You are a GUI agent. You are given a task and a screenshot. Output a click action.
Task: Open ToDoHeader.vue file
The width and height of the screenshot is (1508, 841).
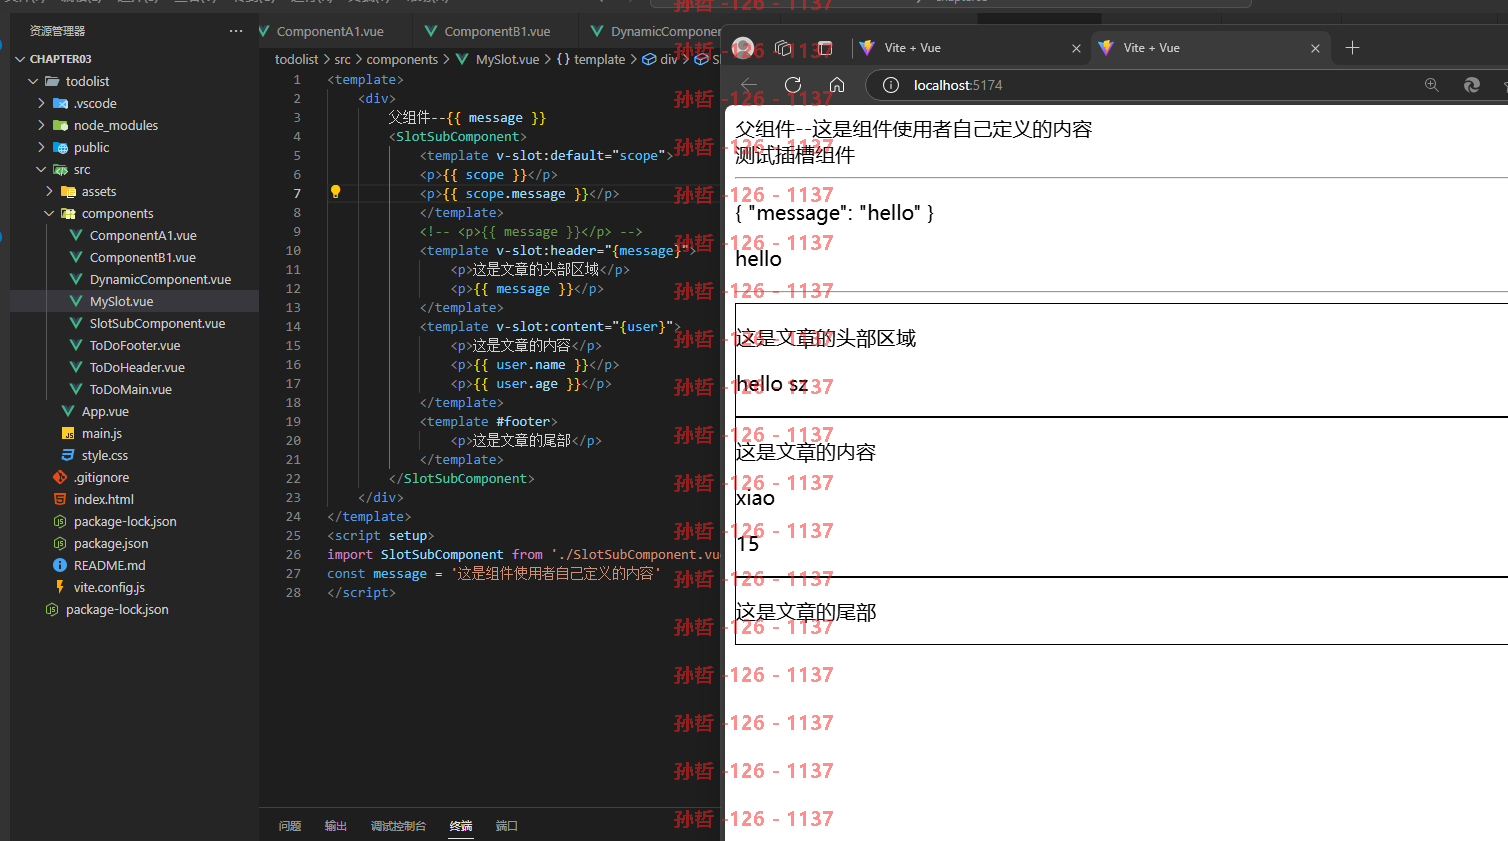pos(137,367)
